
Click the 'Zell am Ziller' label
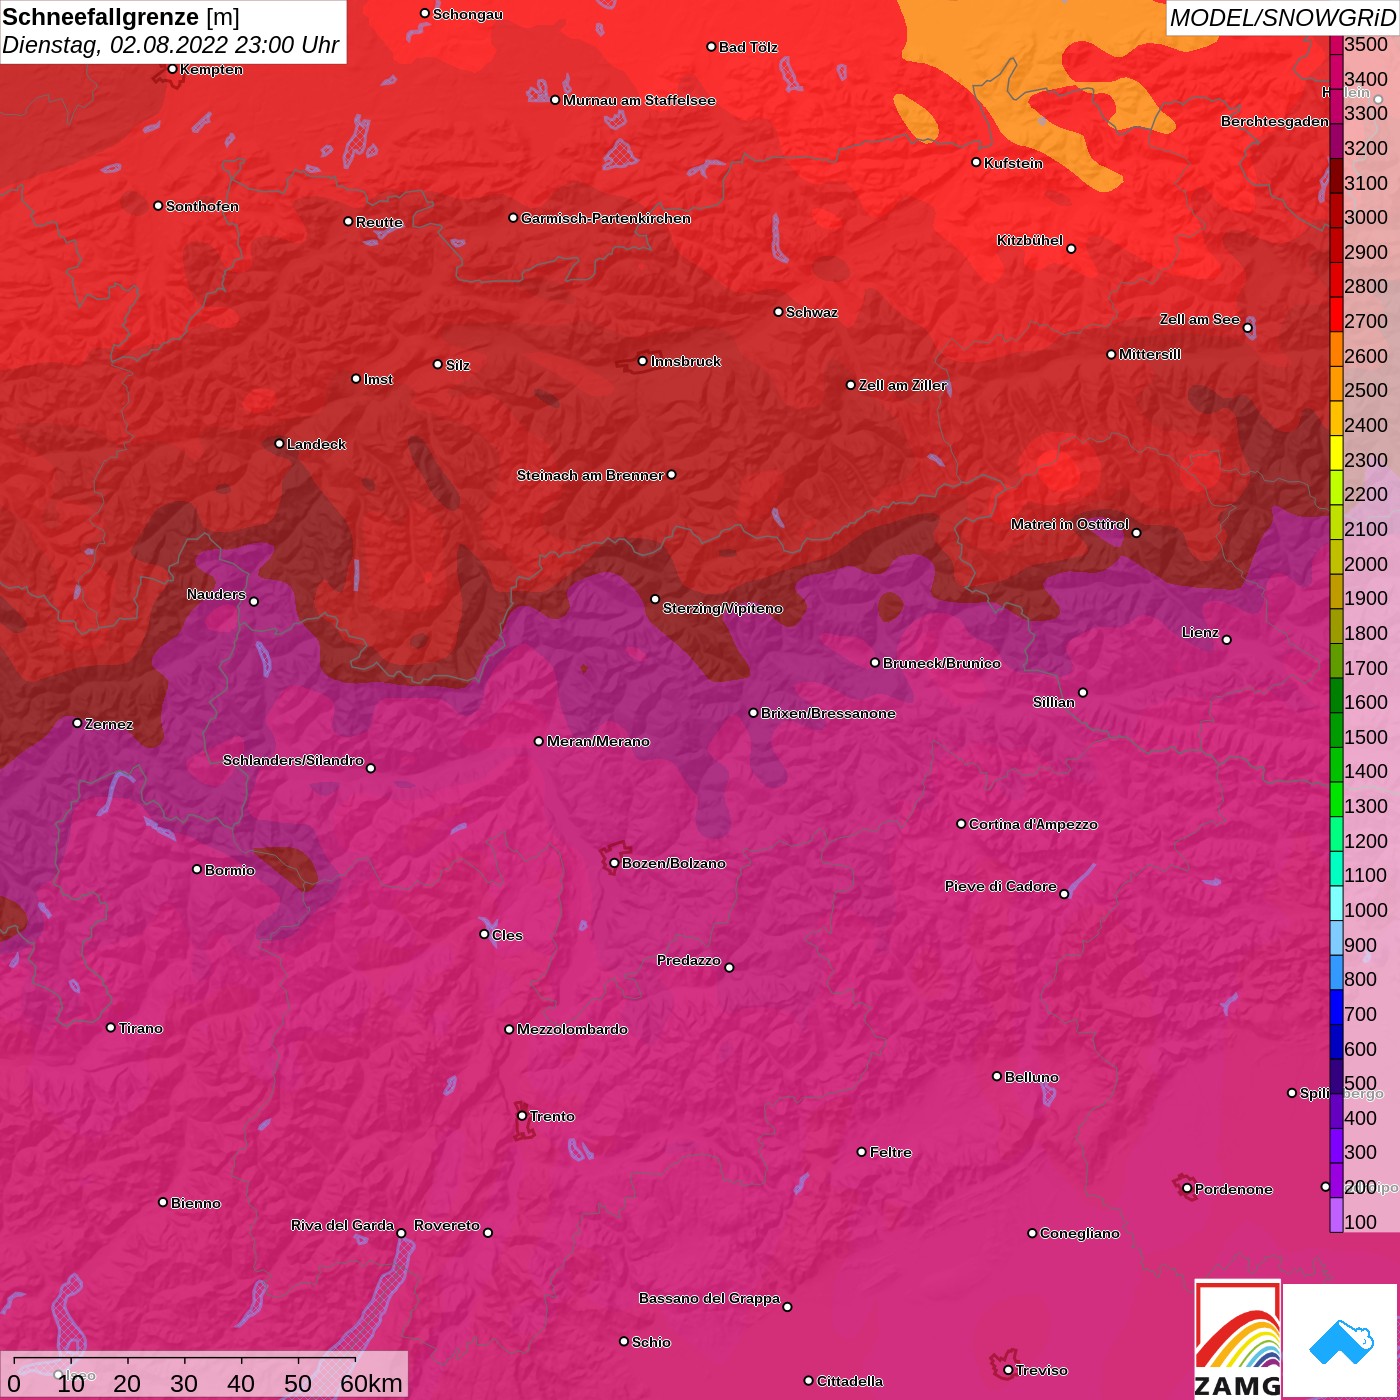click(903, 385)
